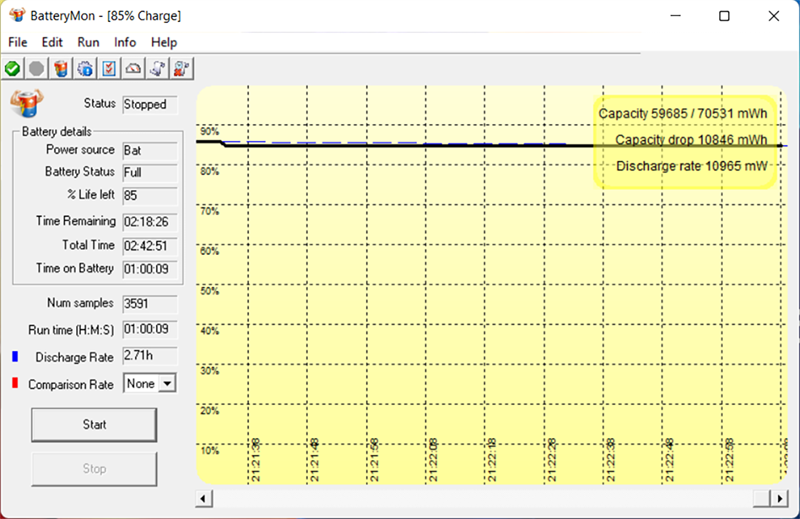Click the Capacity 59685 / 70531 mWh text
Screen dimensions: 800x519
(683, 114)
